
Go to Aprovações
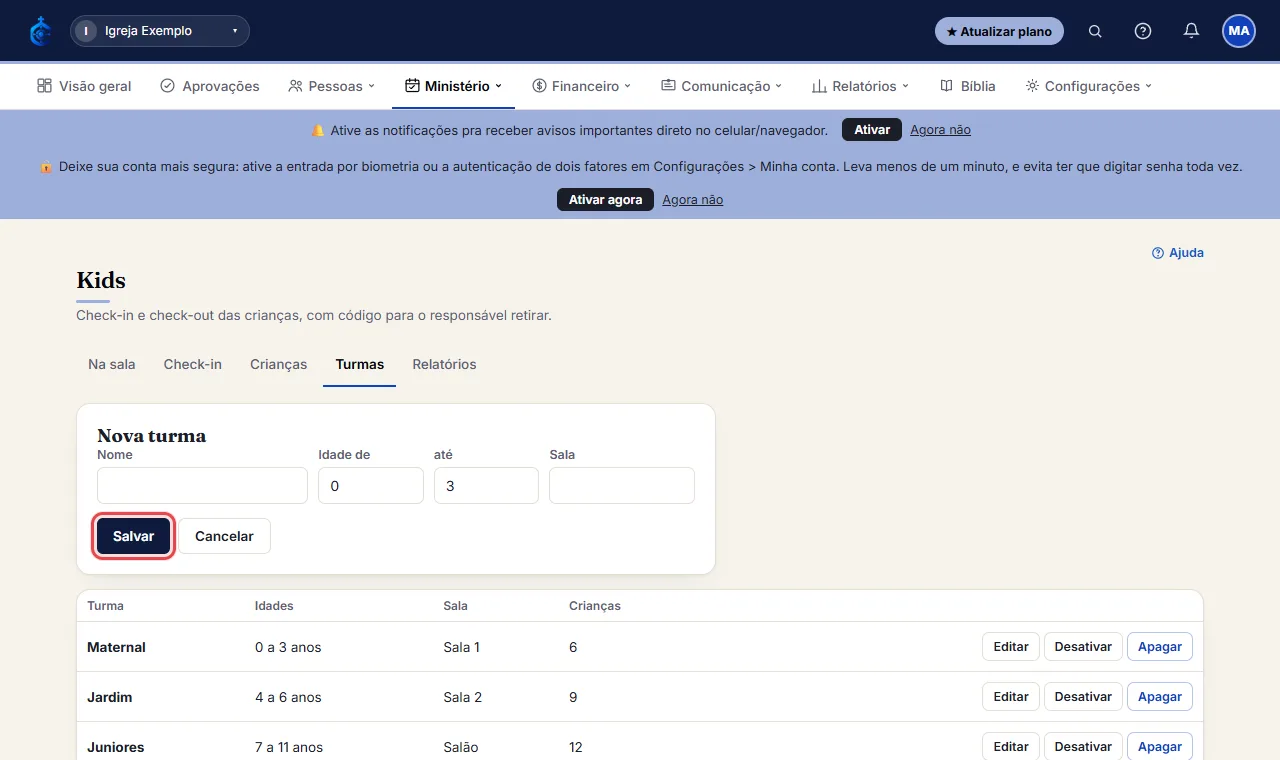pyautogui.click(x=210, y=86)
